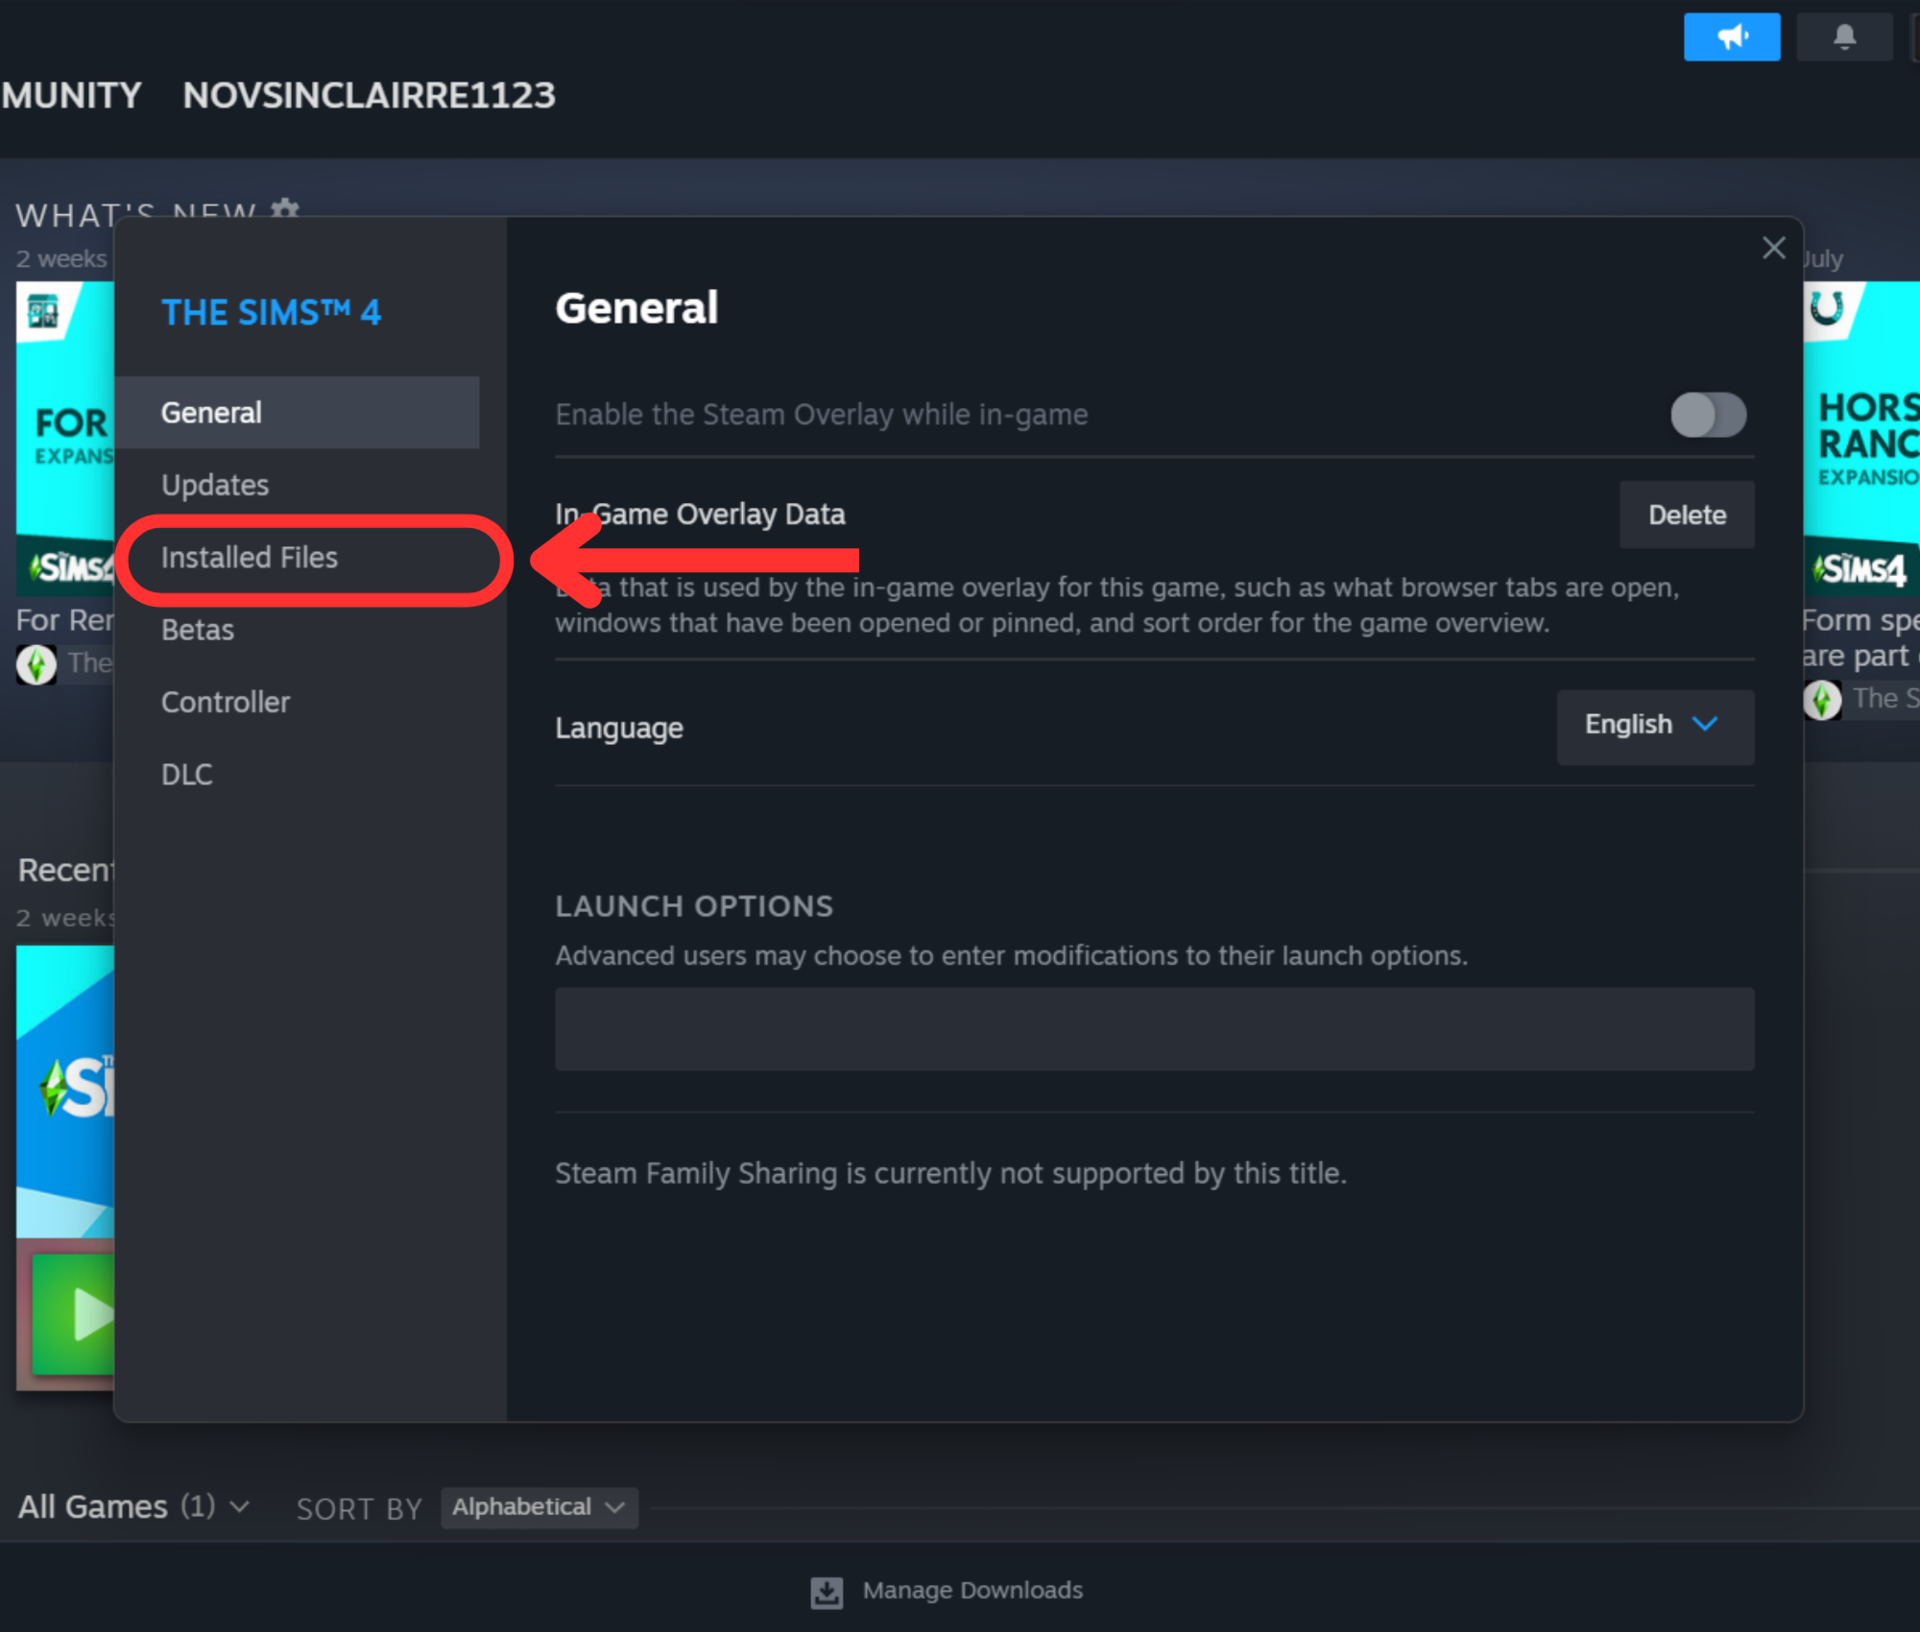Open the NOVSINCLAIRRE1123 profile menu
The width and height of the screenshot is (1920, 1632).
coord(369,95)
